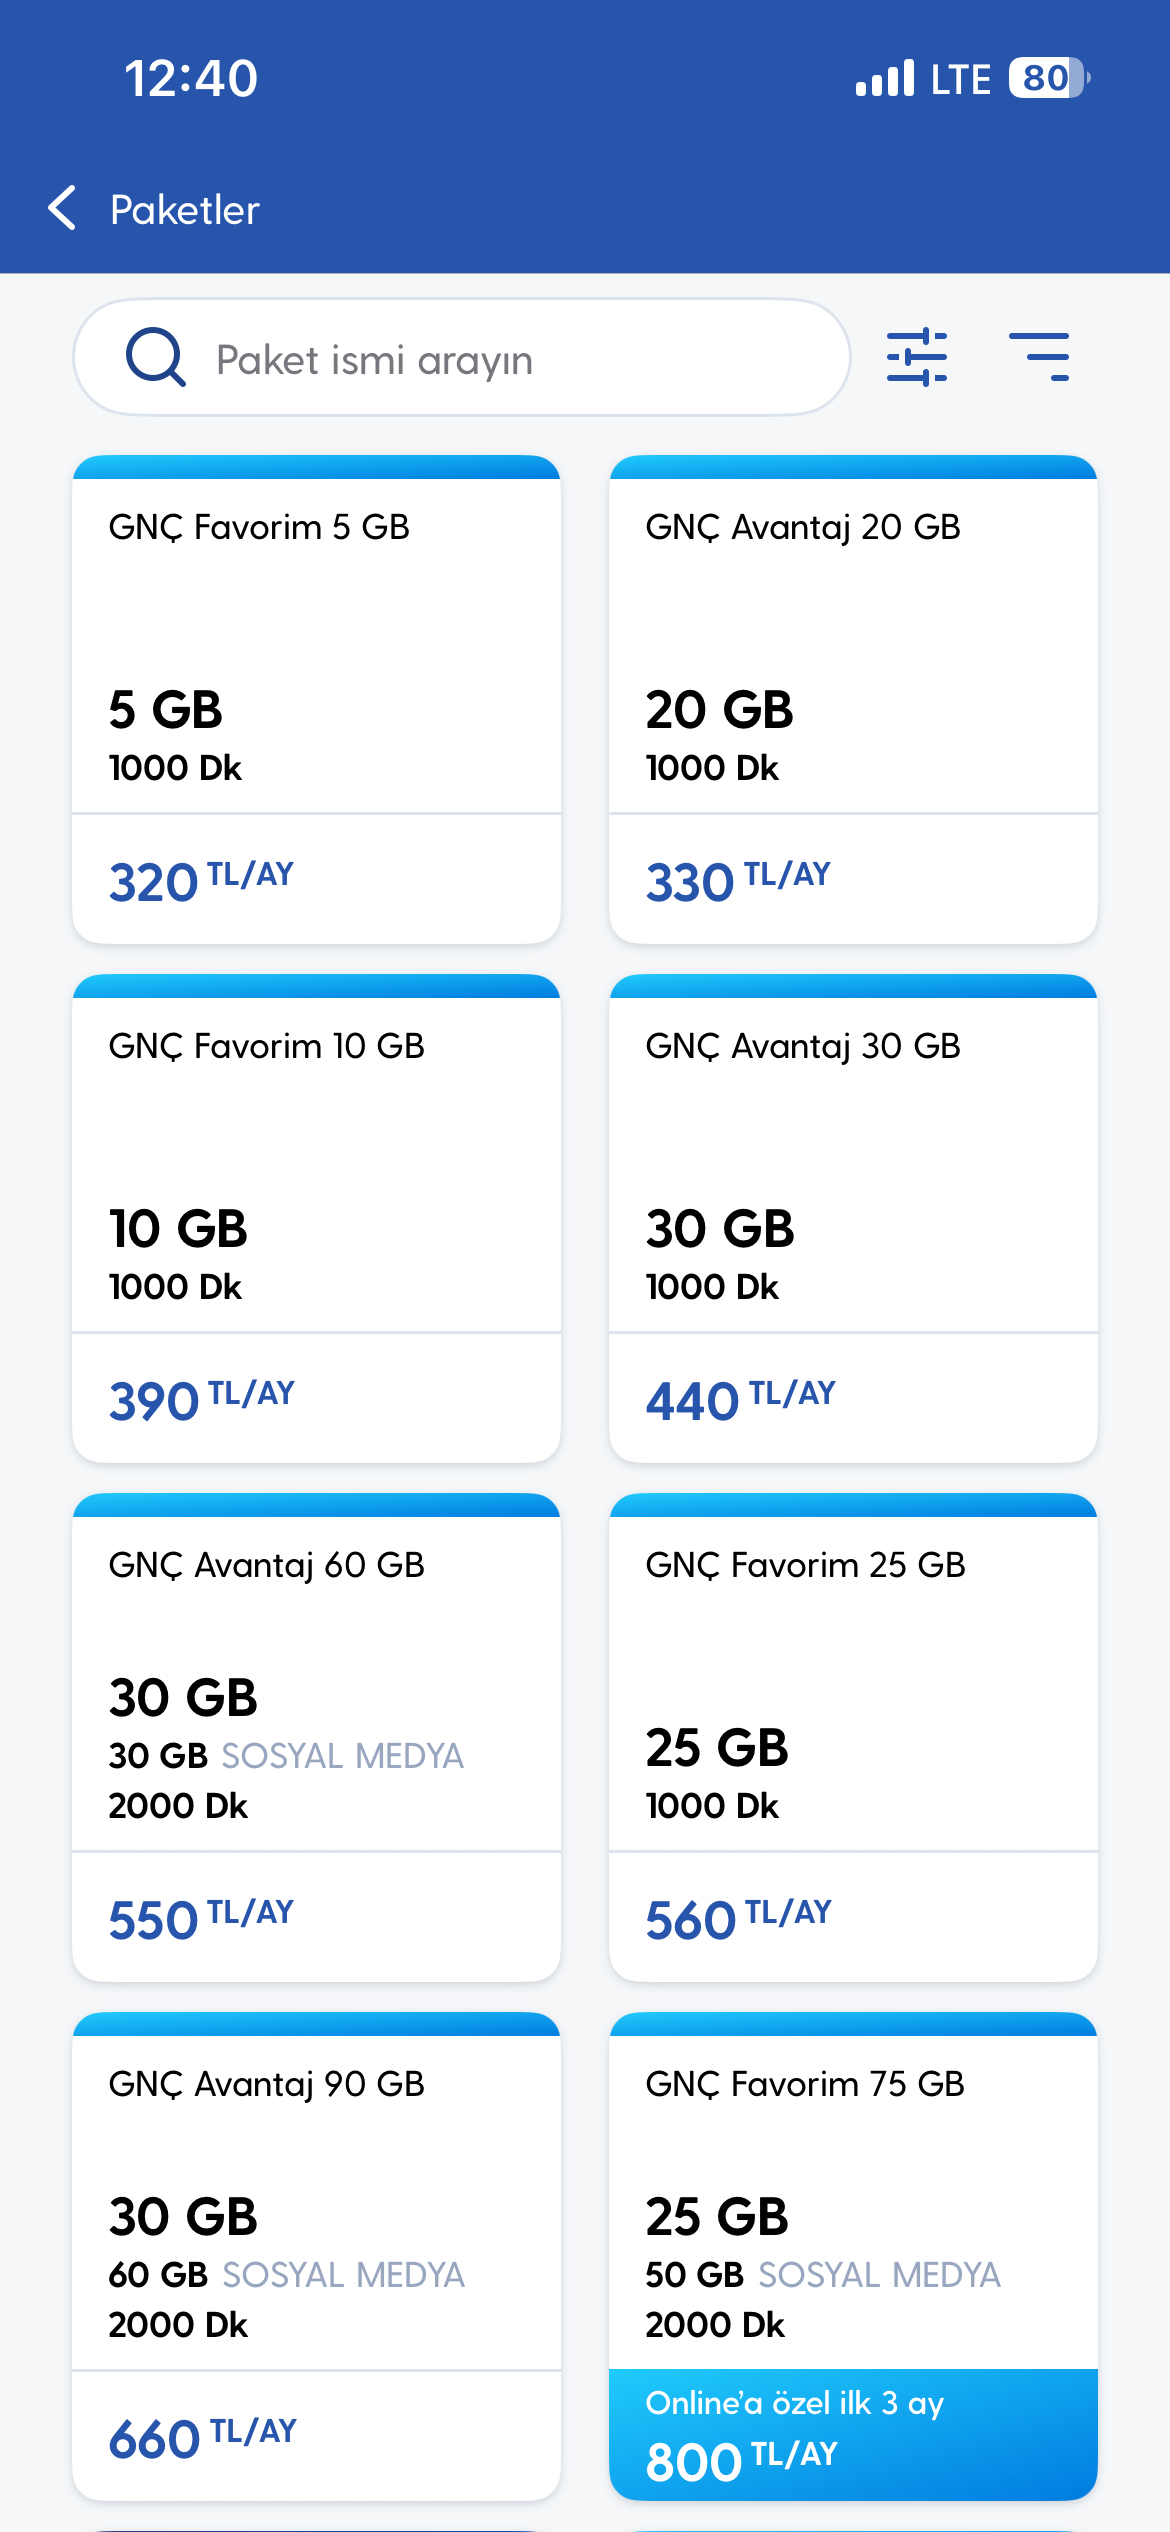
Task: Tap the LTE signal bars indicator
Action: (885, 78)
